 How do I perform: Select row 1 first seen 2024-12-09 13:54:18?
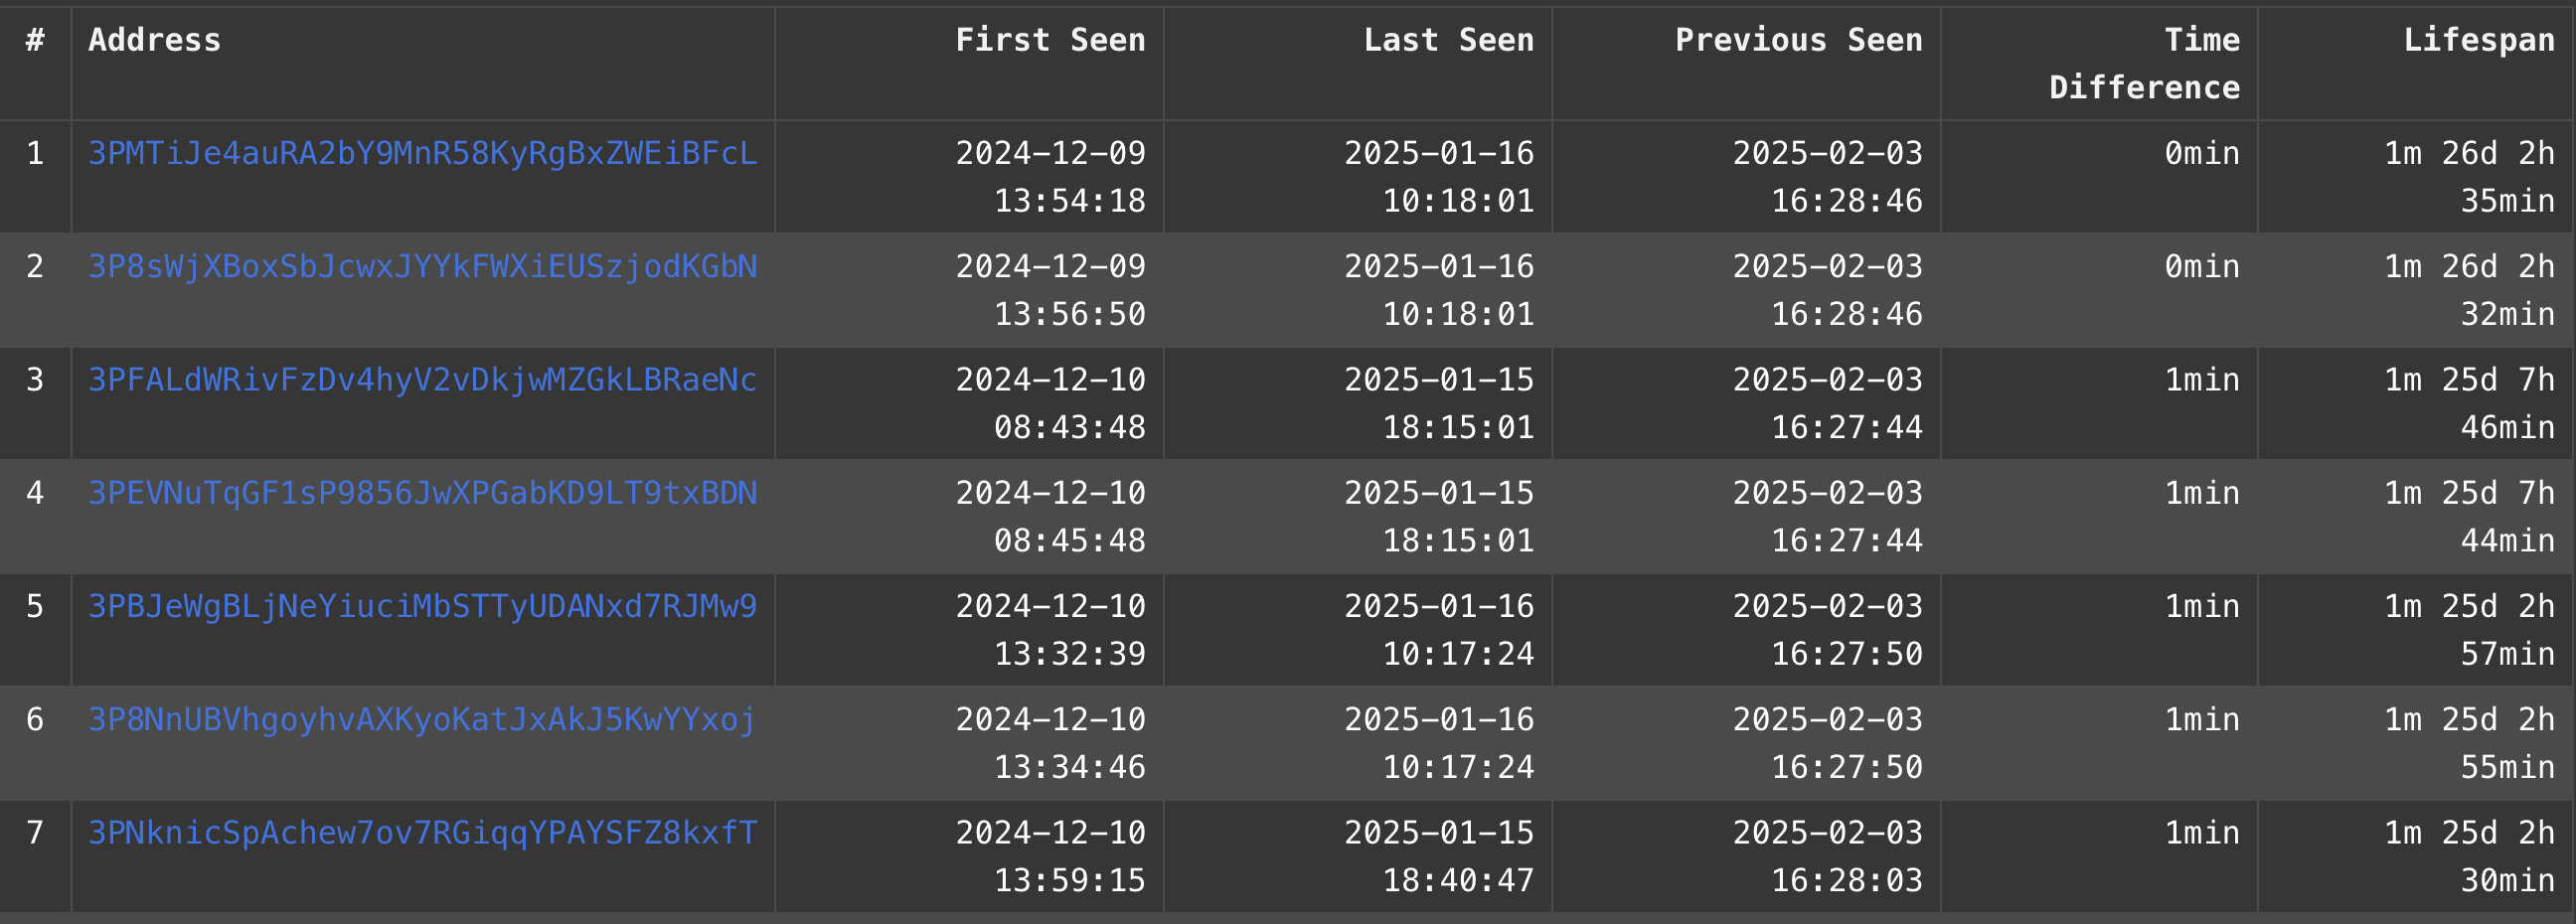[x=1050, y=177]
